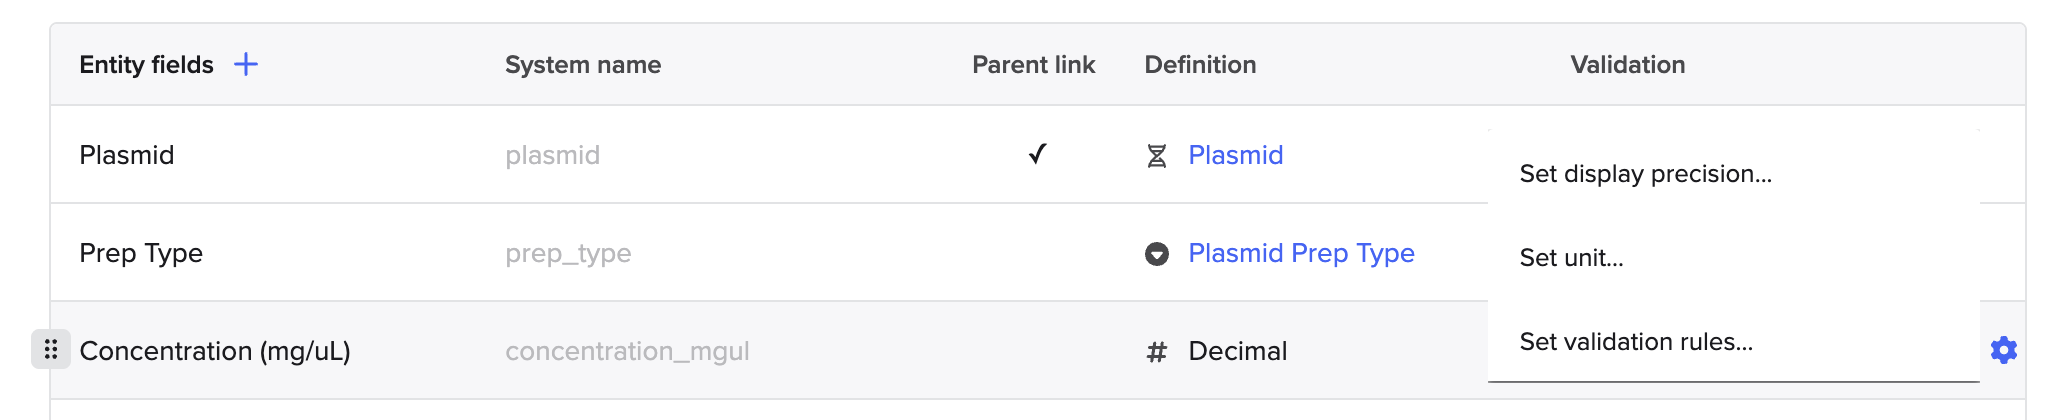This screenshot has height=420, width=2050.
Task: Select the Set unit menu option
Action: (x=1571, y=258)
